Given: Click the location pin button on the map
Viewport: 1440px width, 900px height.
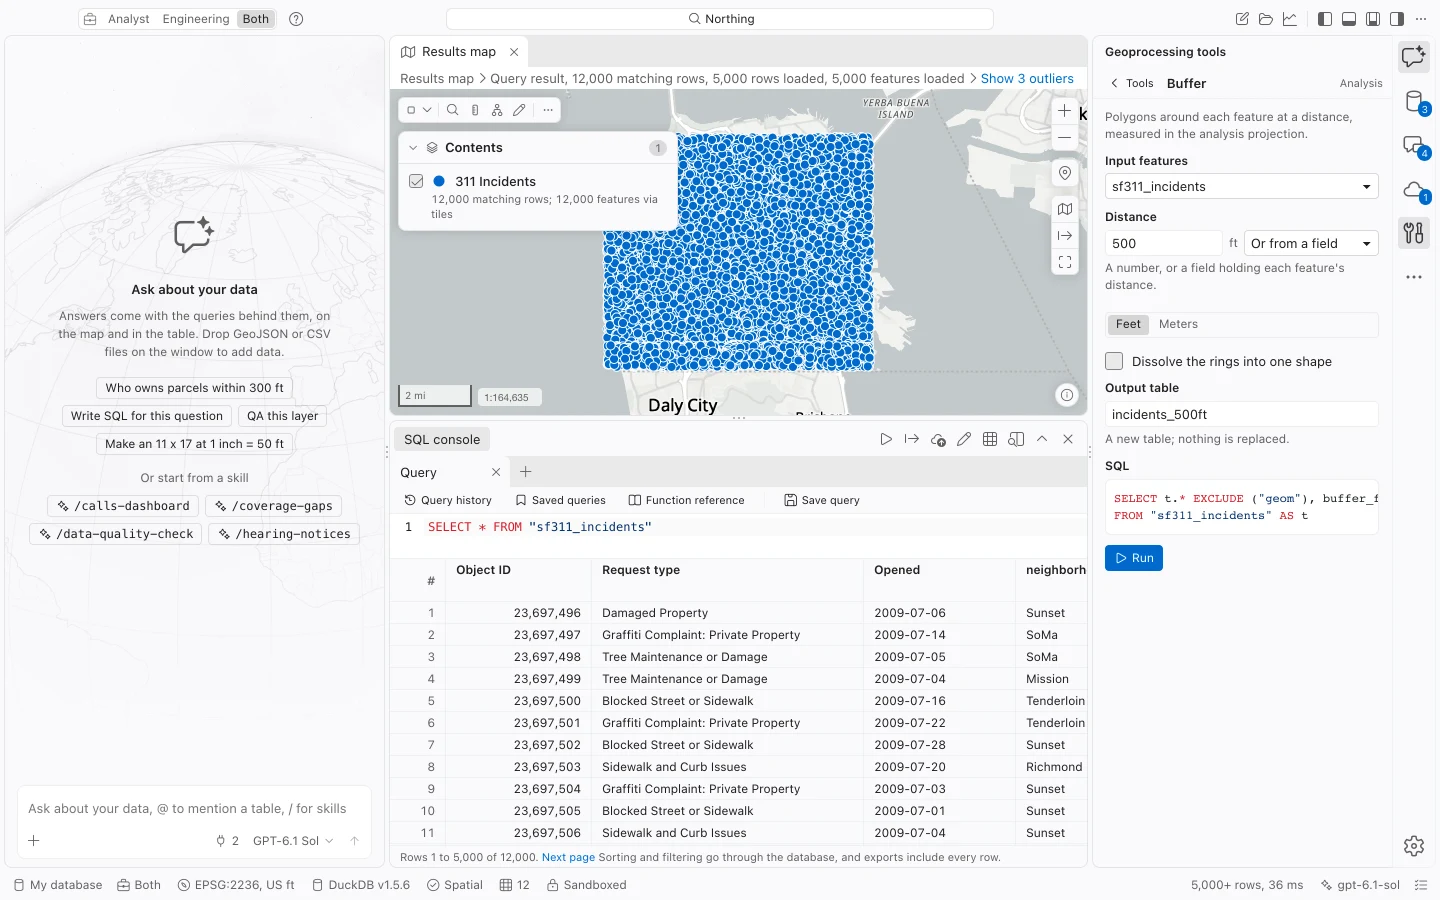Looking at the screenshot, I should [x=1065, y=173].
